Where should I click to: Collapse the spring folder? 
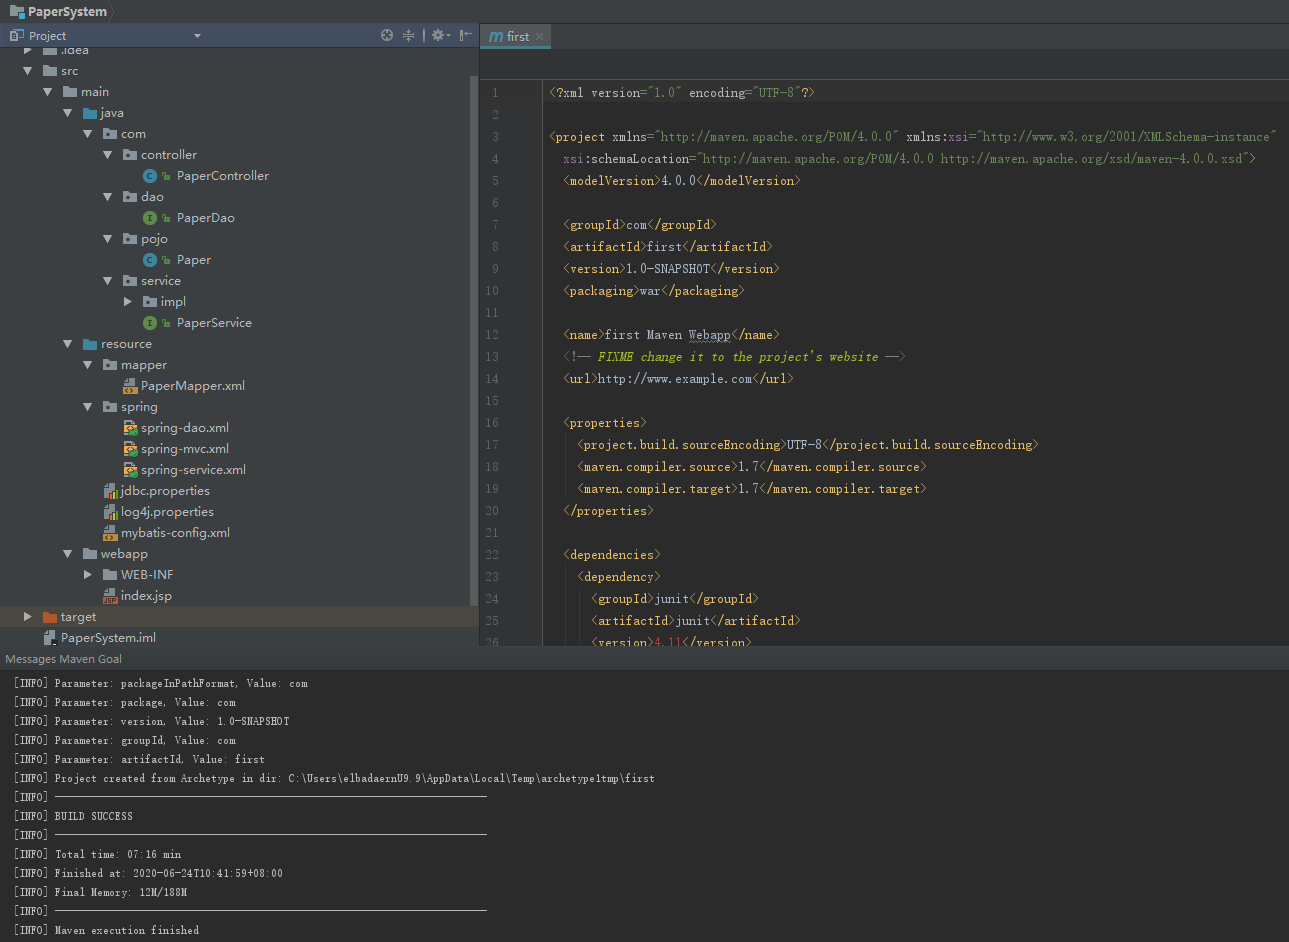tap(87, 407)
